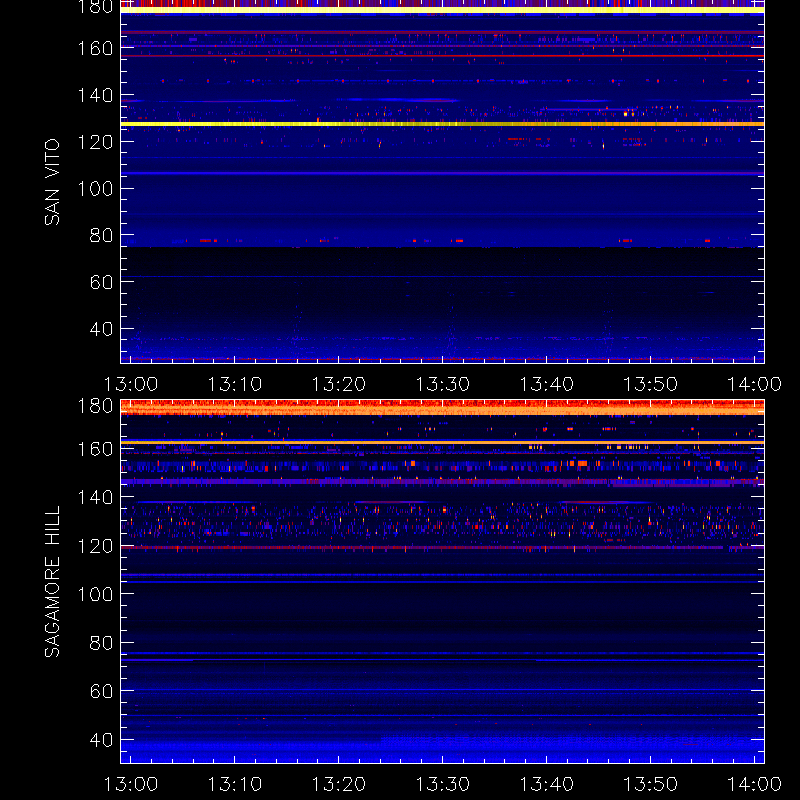
Task: Click the 60 tick label on Sagamore Hill axis
Action: click(101, 691)
